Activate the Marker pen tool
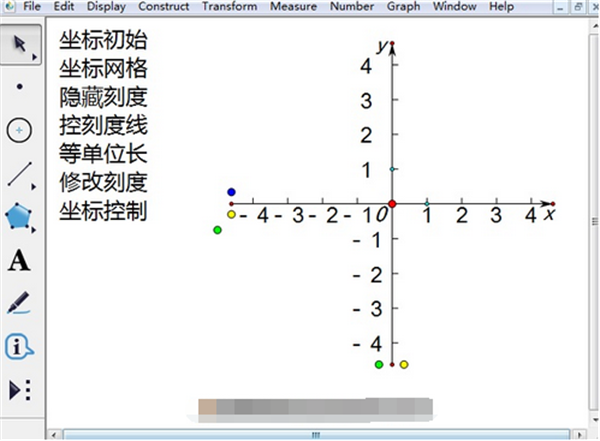 pyautogui.click(x=19, y=303)
